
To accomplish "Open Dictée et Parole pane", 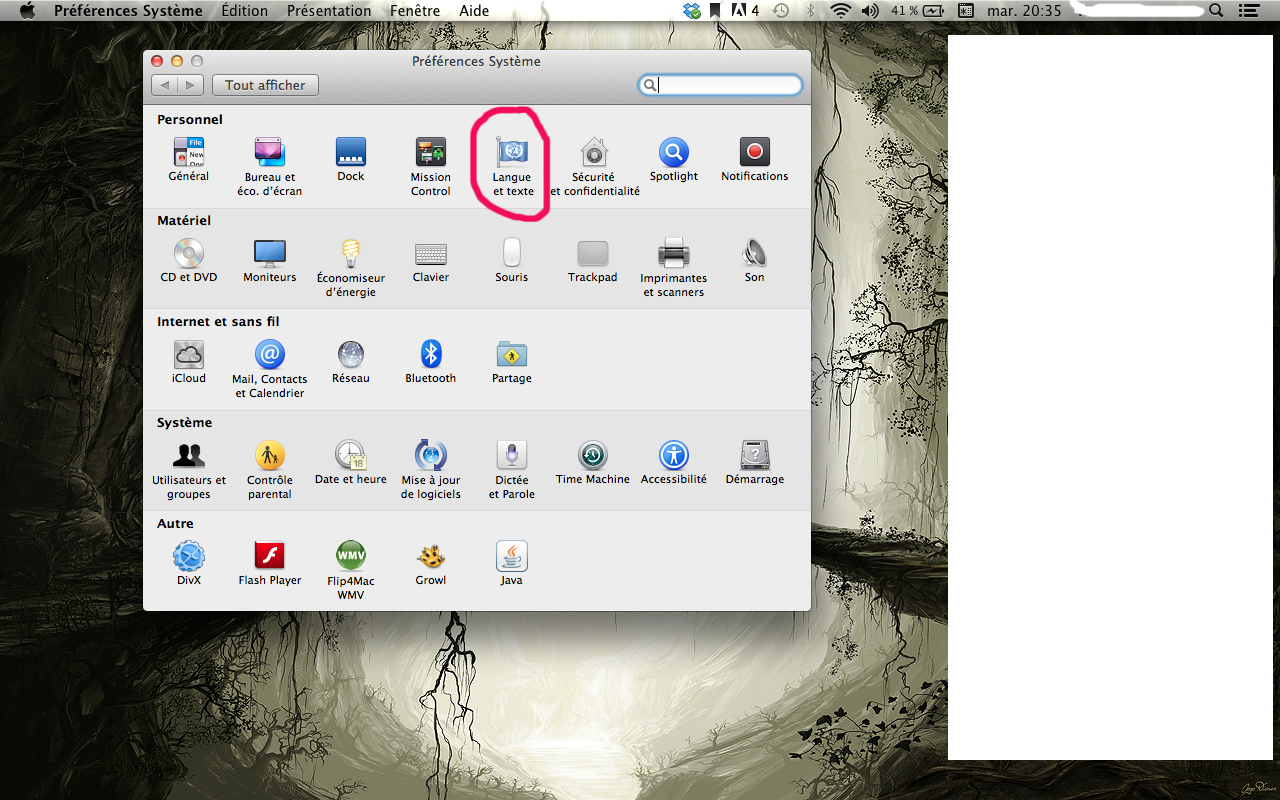I will tap(512, 470).
